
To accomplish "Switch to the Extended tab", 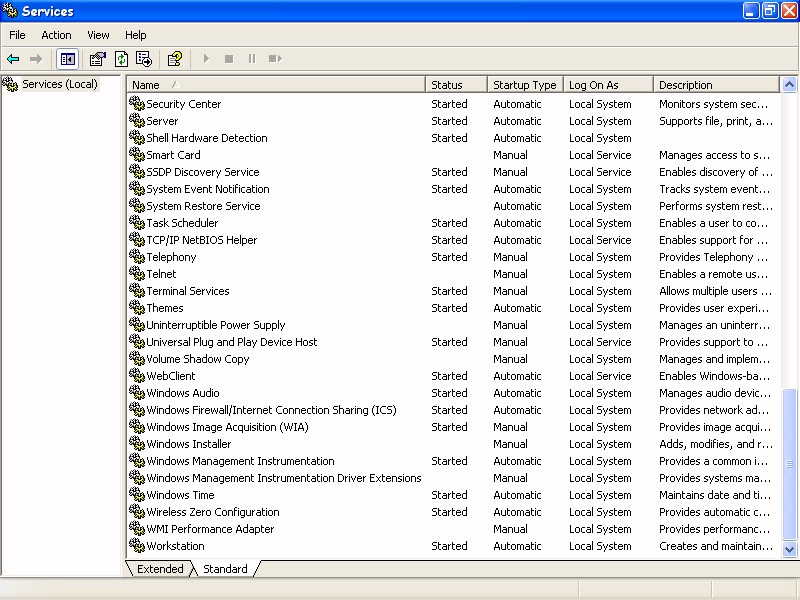I will [160, 569].
